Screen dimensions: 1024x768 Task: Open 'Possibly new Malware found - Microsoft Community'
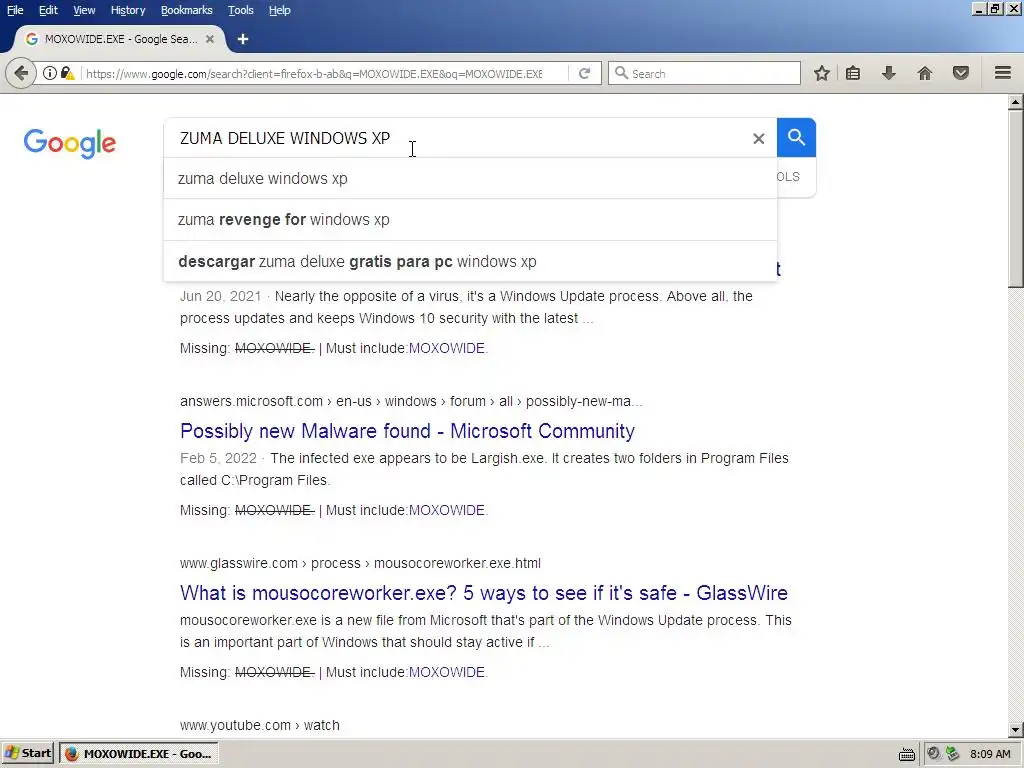pyautogui.click(x=407, y=431)
